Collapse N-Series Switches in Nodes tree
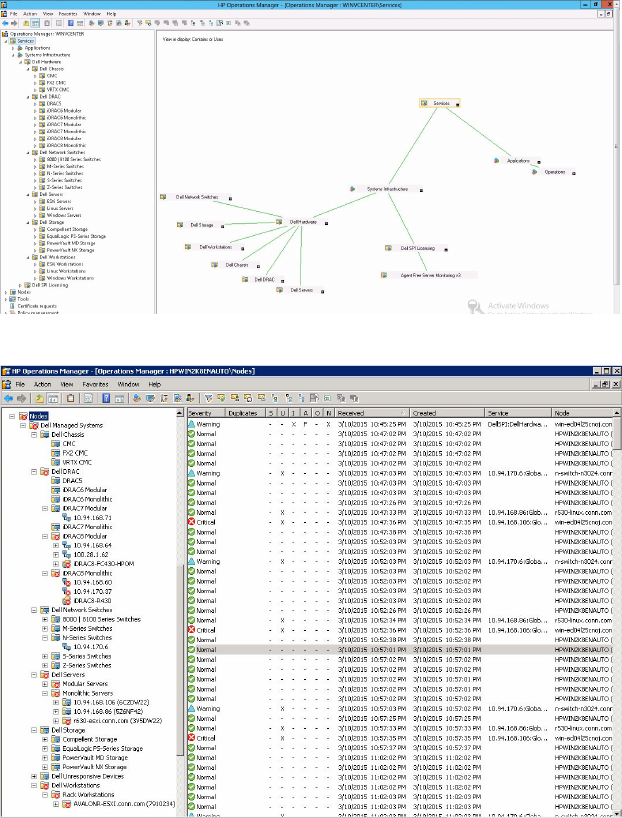 point(45,637)
